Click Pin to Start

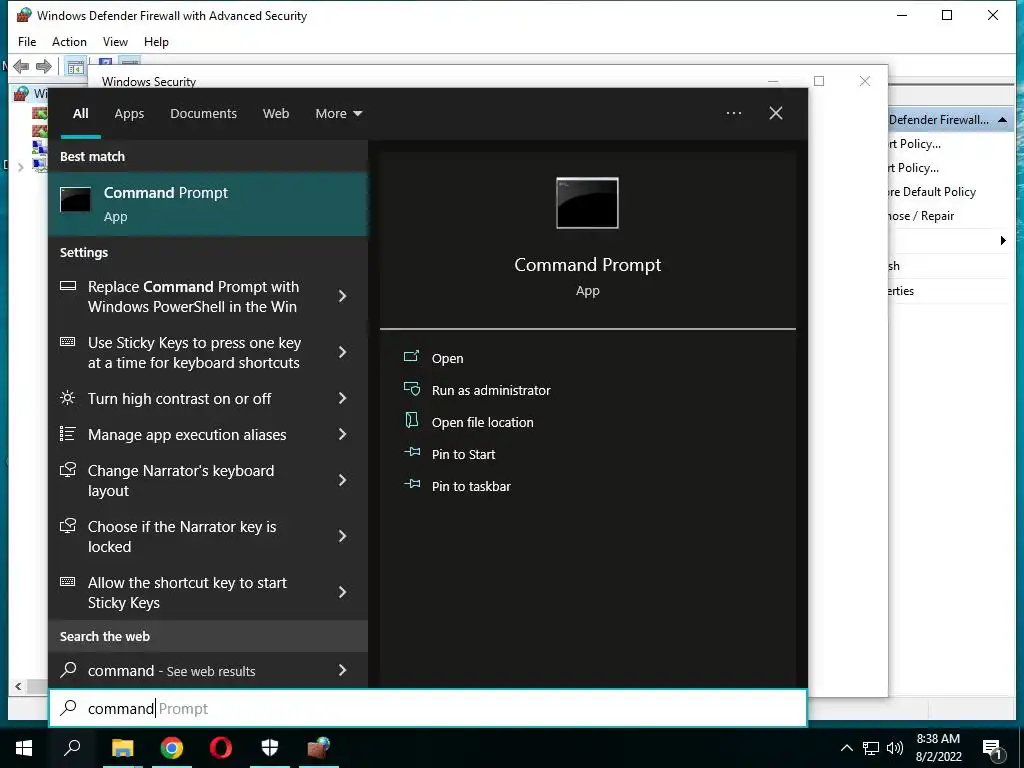tap(464, 455)
